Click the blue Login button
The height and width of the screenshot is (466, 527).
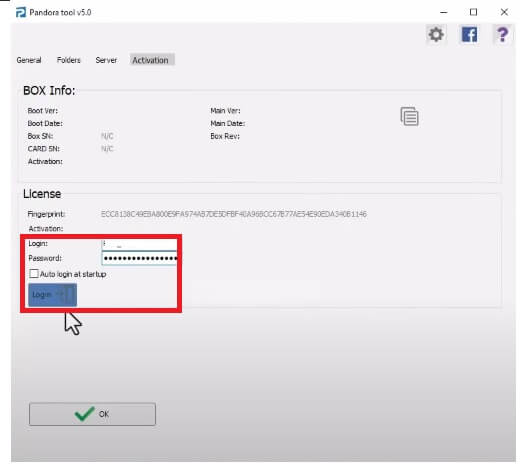(x=52, y=295)
